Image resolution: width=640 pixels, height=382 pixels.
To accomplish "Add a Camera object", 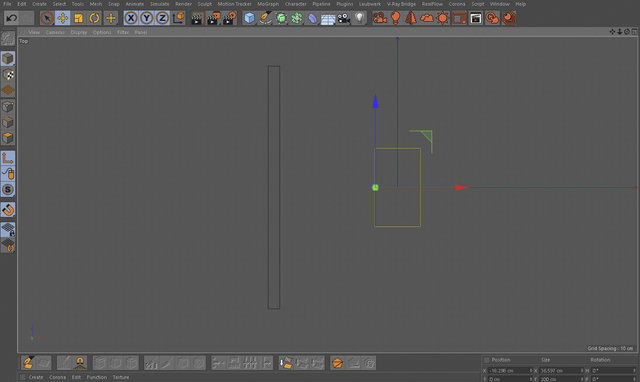I will tap(344, 18).
